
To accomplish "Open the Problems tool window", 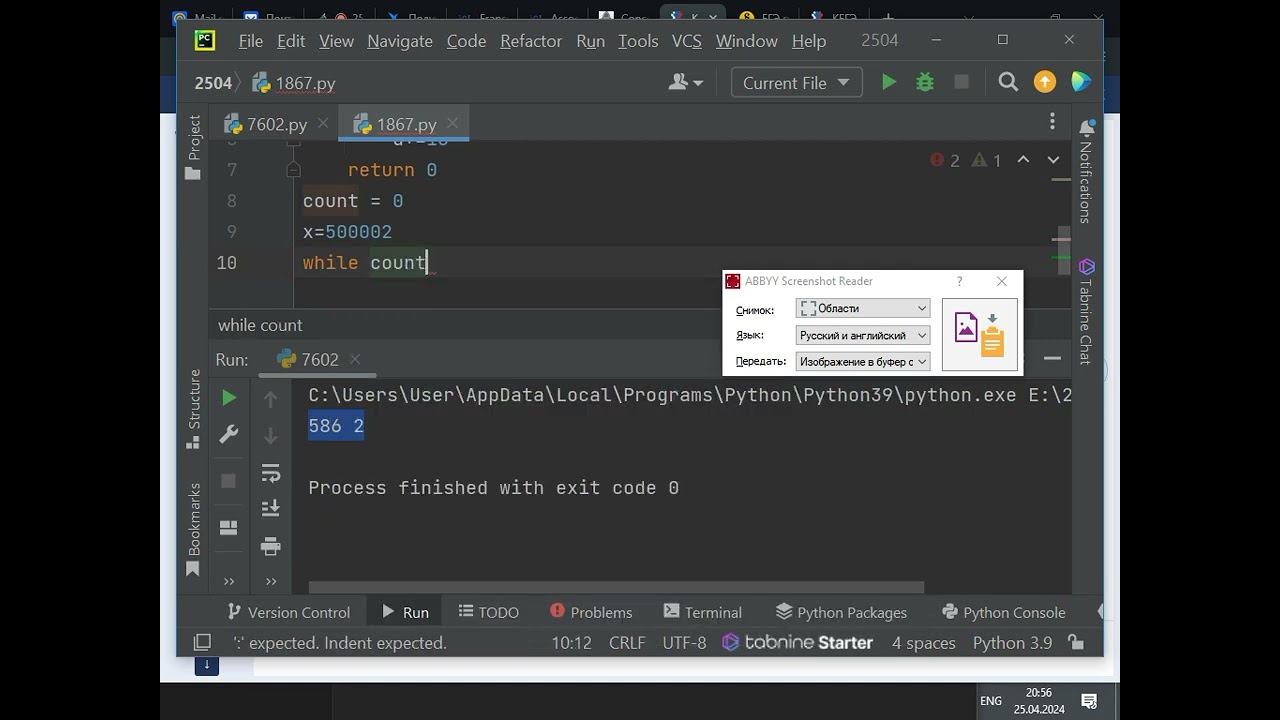I will pyautogui.click(x=591, y=612).
